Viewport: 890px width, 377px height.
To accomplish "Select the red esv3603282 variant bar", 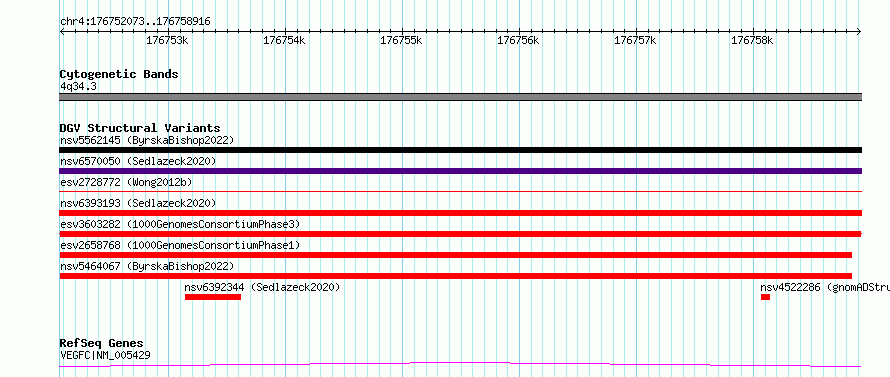I will 461,234.
